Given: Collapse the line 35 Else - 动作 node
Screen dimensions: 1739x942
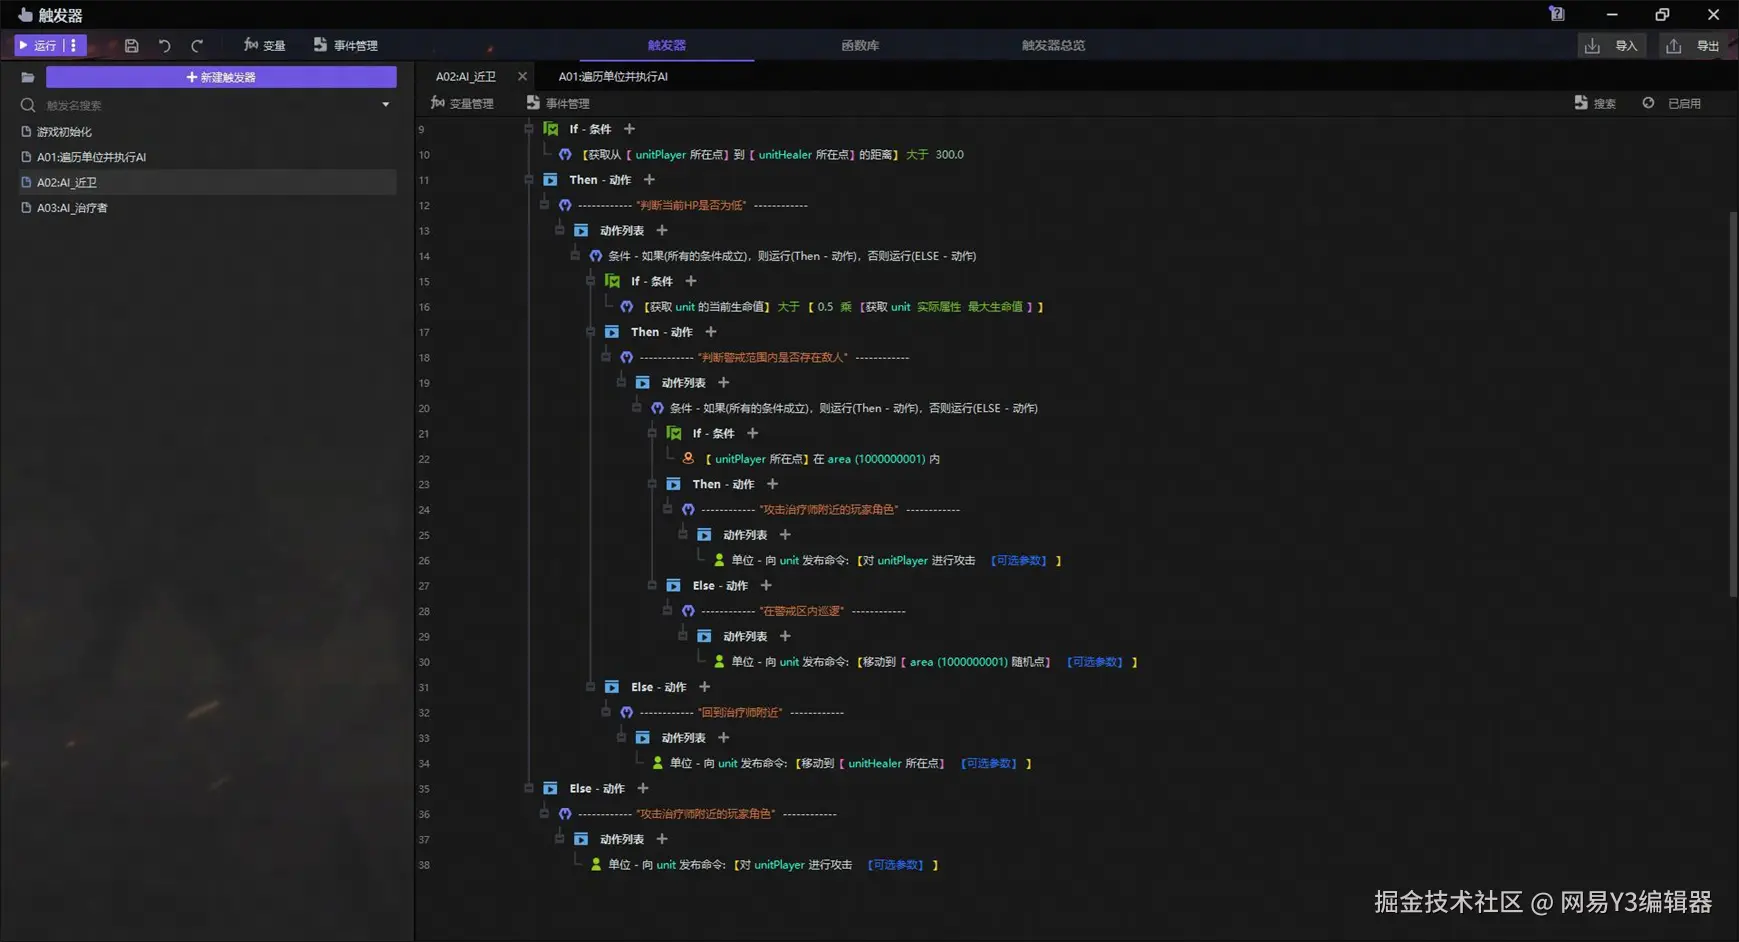Looking at the screenshot, I should click(529, 789).
